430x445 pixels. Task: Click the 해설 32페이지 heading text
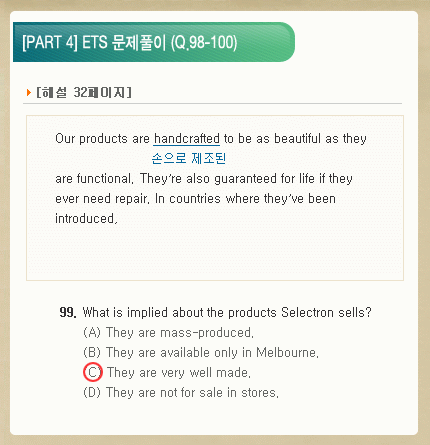coord(84,92)
